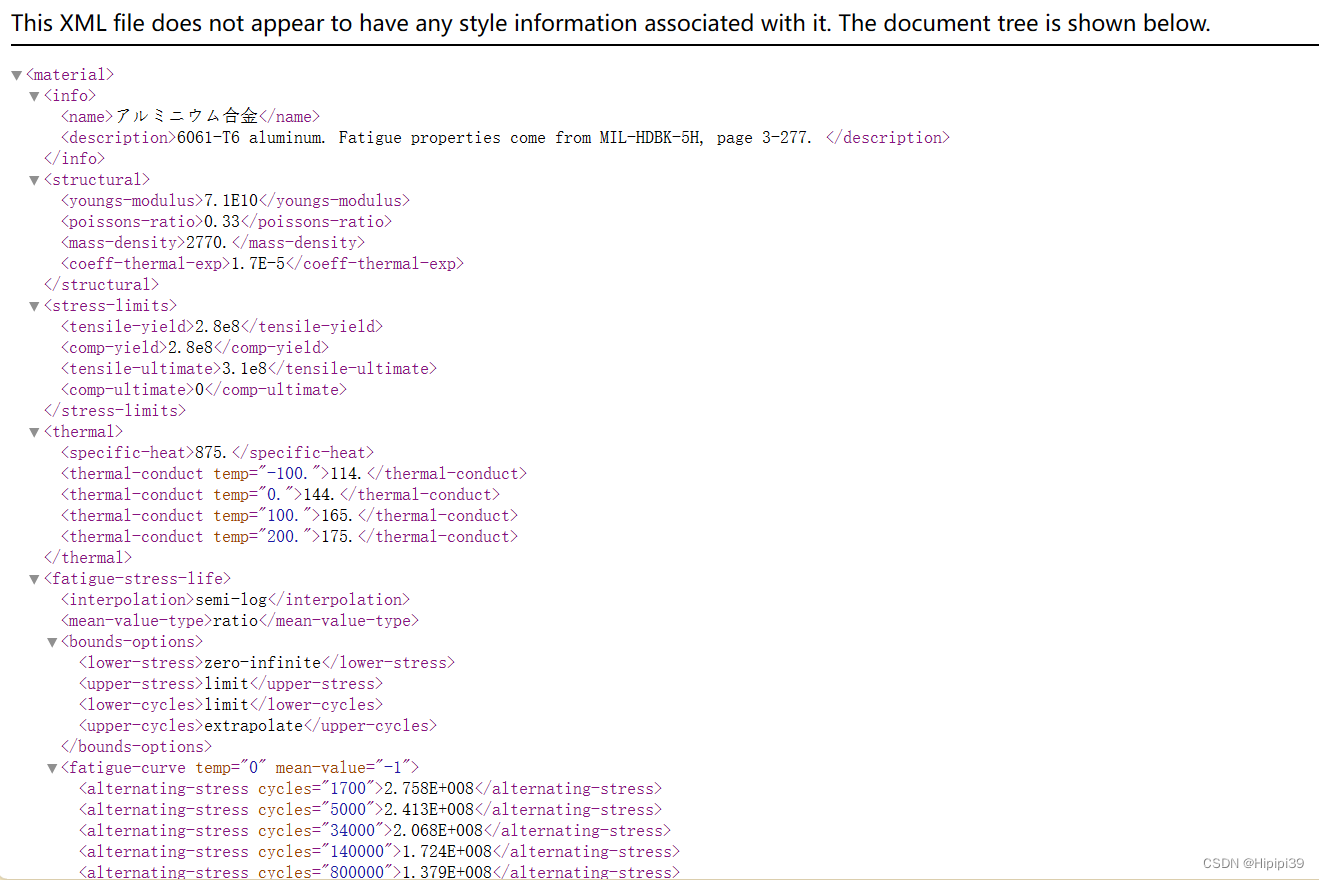Collapse the fatigue-curve node
The width and height of the screenshot is (1319, 880).
52,768
